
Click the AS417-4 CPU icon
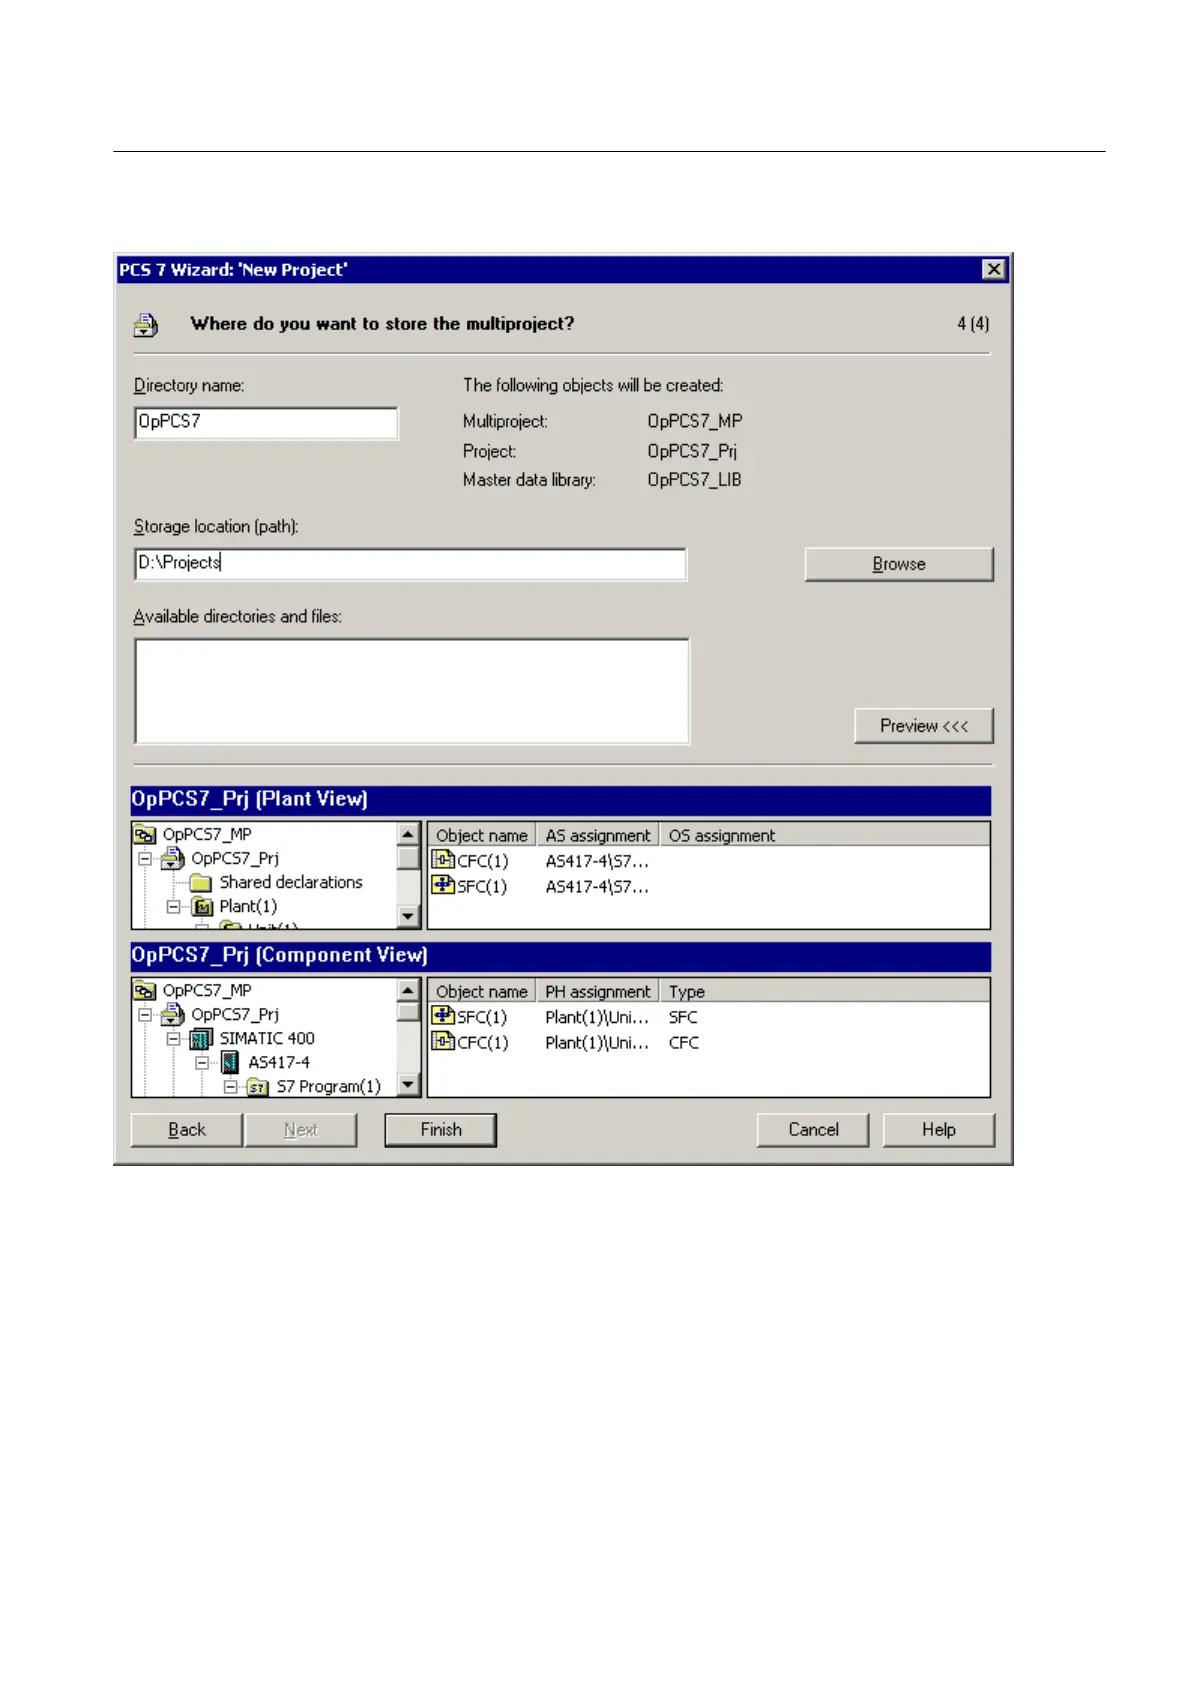coord(230,1062)
